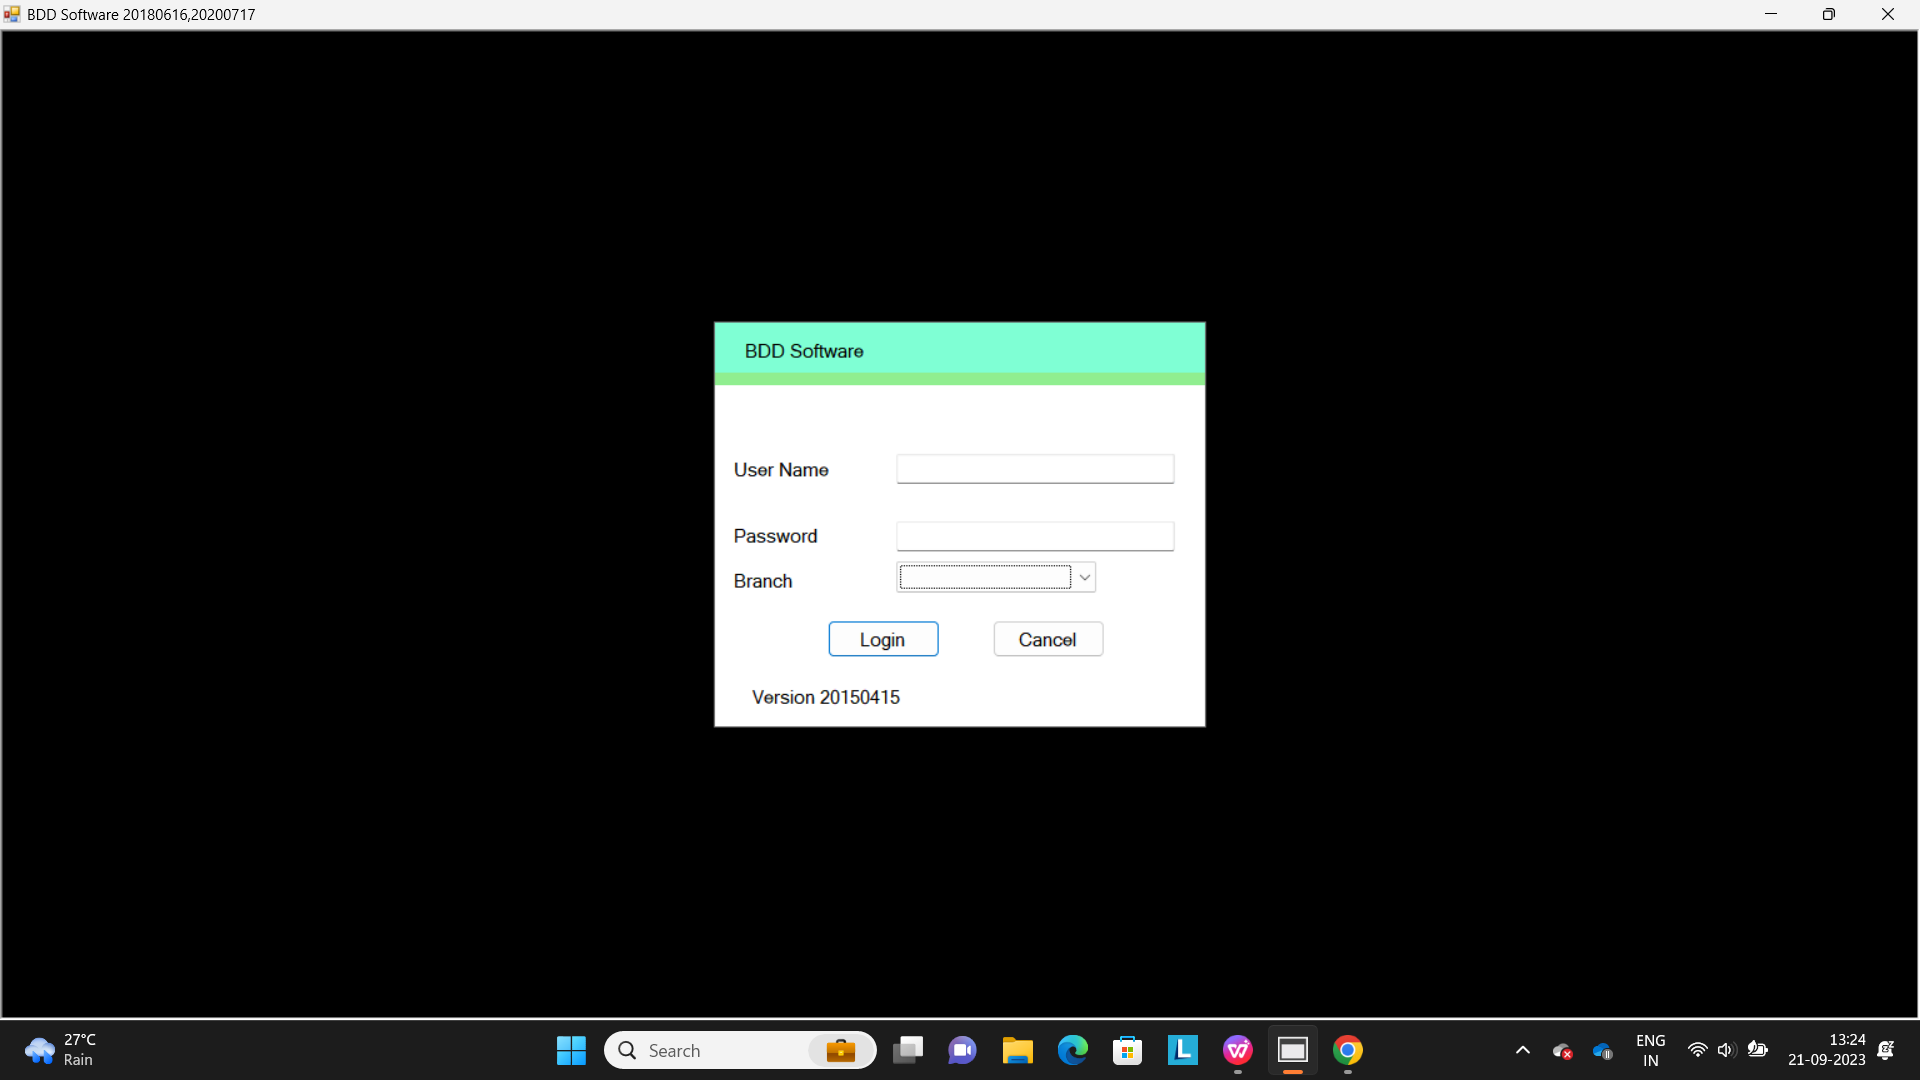Click the briefcase icon in Search box
The height and width of the screenshot is (1080, 1920).
(x=841, y=1050)
